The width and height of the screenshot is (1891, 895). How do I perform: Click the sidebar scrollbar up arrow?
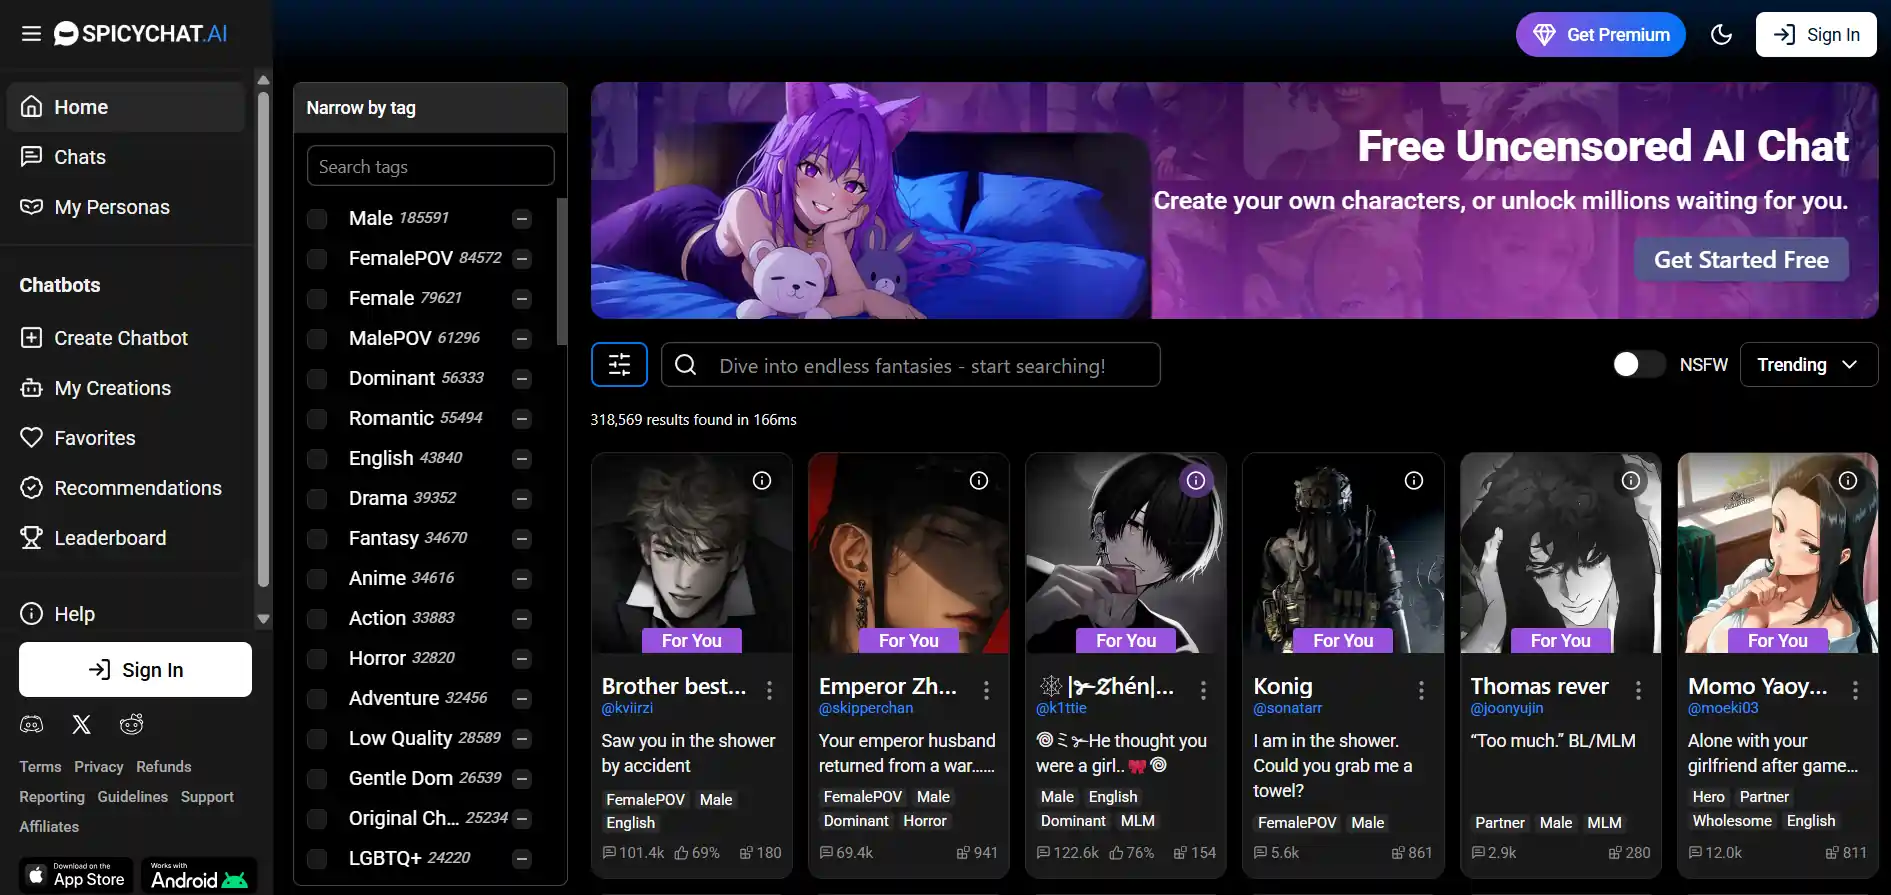[x=264, y=80]
